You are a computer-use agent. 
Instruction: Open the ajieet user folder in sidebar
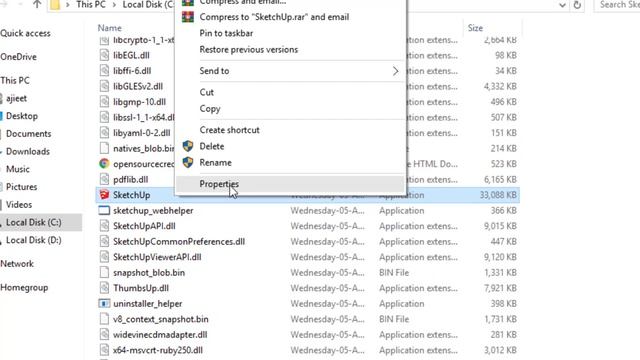point(16,98)
